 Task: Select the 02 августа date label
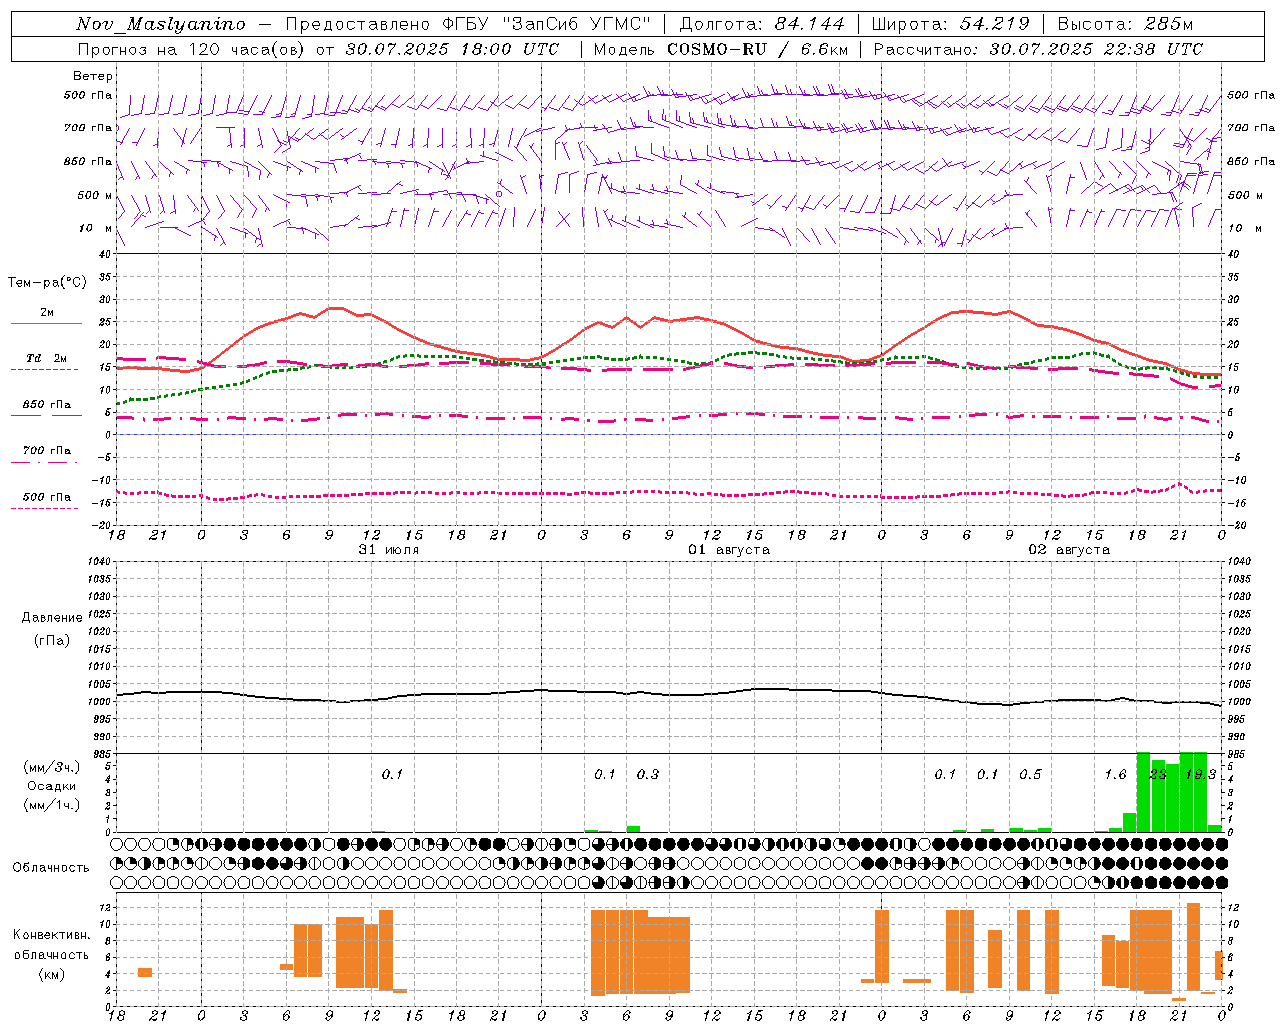point(1069,550)
